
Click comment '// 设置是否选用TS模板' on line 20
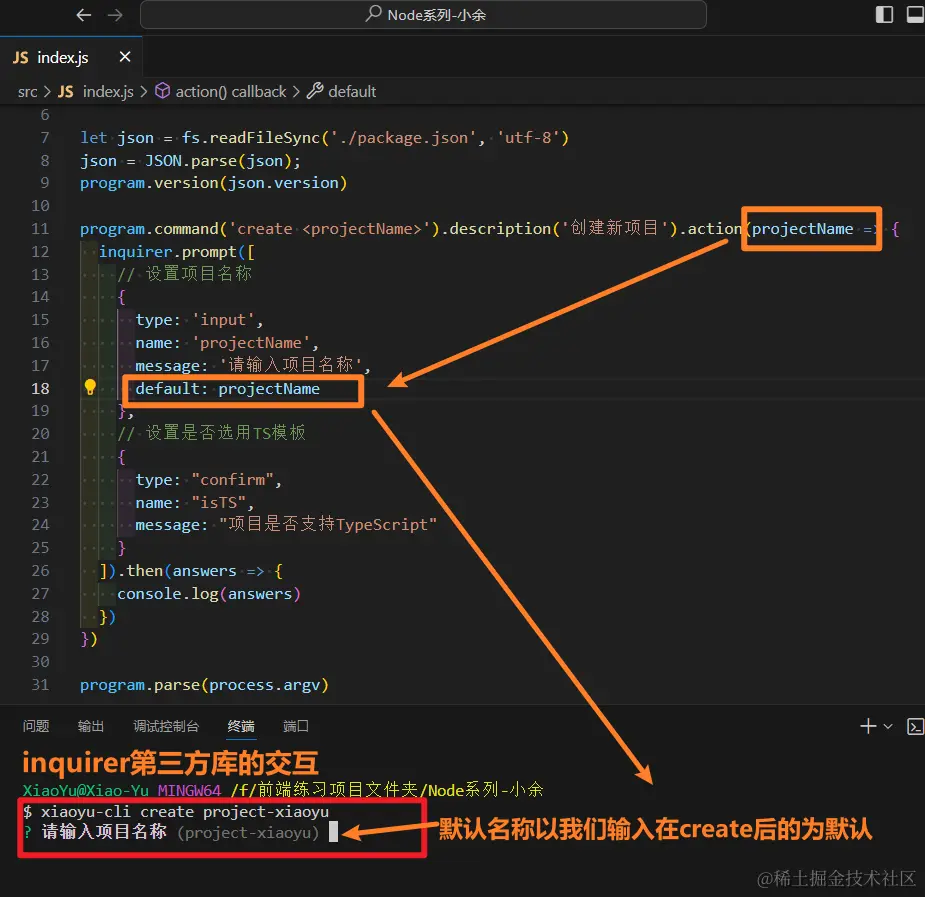point(211,433)
